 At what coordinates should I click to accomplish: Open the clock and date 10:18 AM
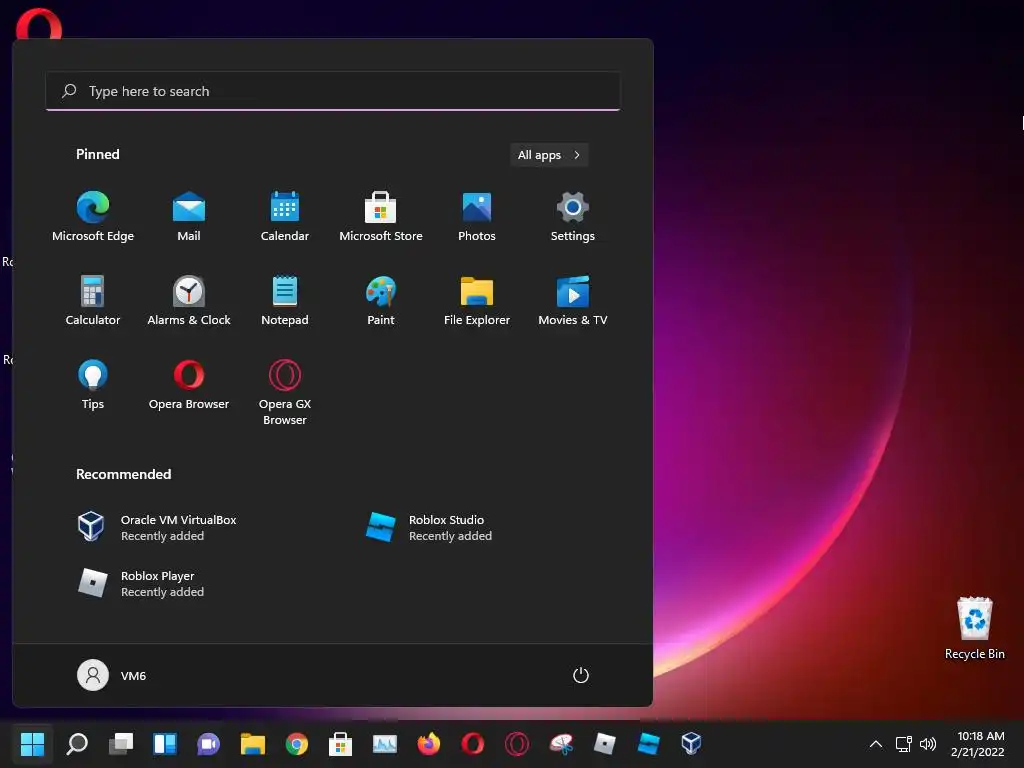tap(978, 744)
